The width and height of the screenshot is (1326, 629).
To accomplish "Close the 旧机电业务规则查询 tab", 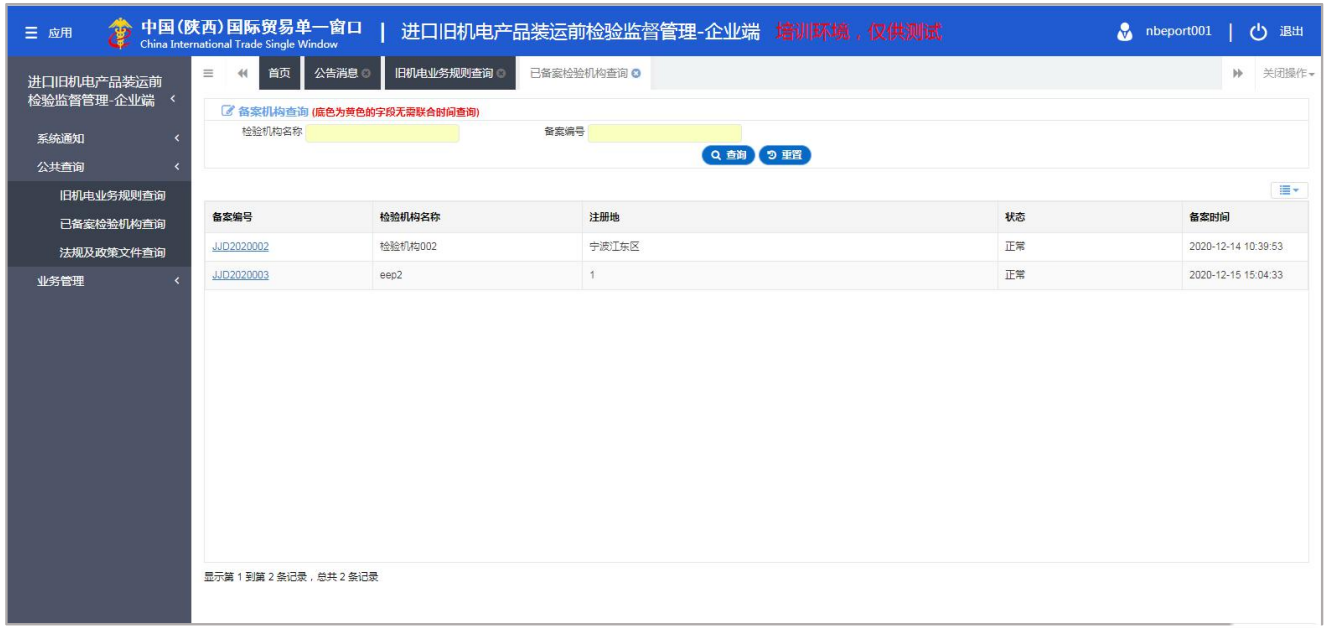I will tap(501, 73).
